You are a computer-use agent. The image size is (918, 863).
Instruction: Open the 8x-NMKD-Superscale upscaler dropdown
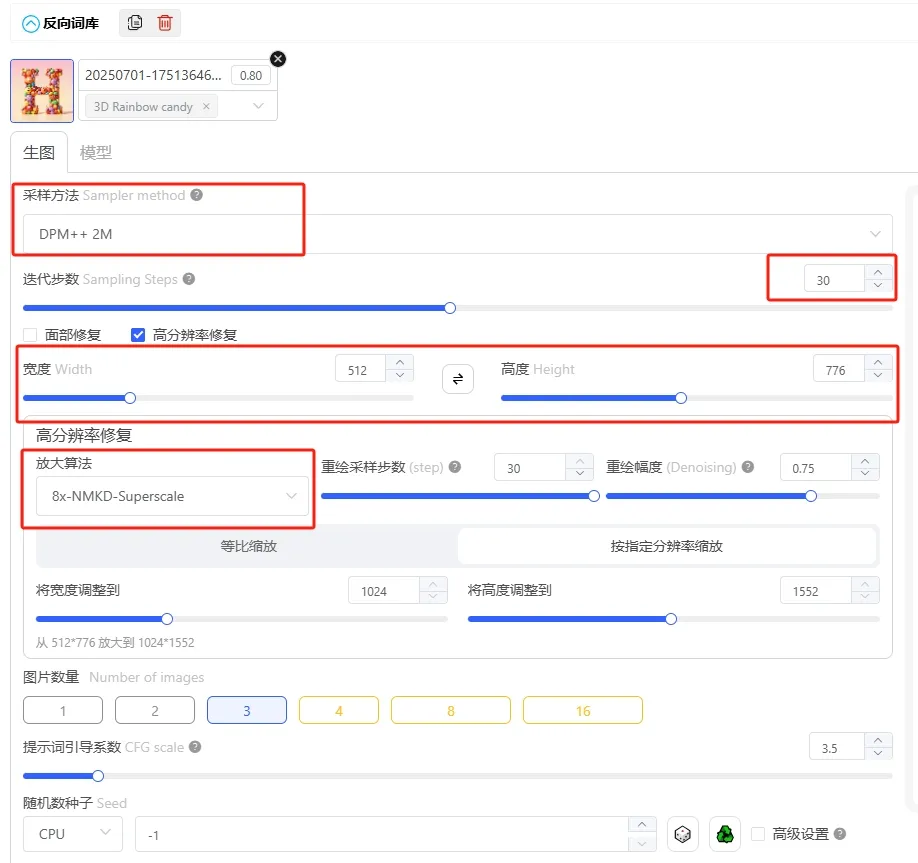click(172, 496)
